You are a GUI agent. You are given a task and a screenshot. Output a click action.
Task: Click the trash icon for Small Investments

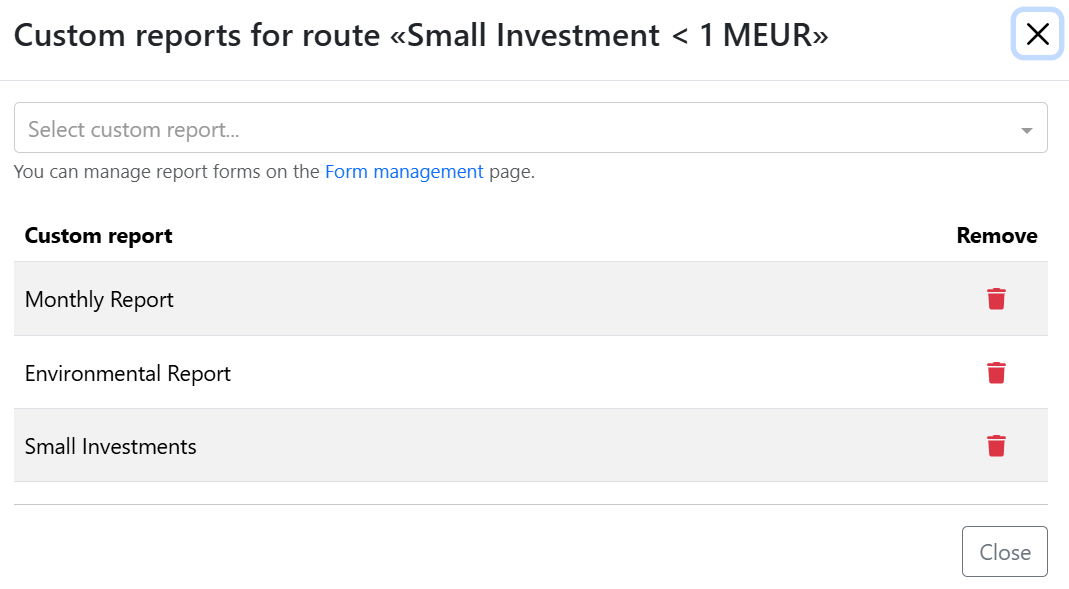[x=996, y=446]
